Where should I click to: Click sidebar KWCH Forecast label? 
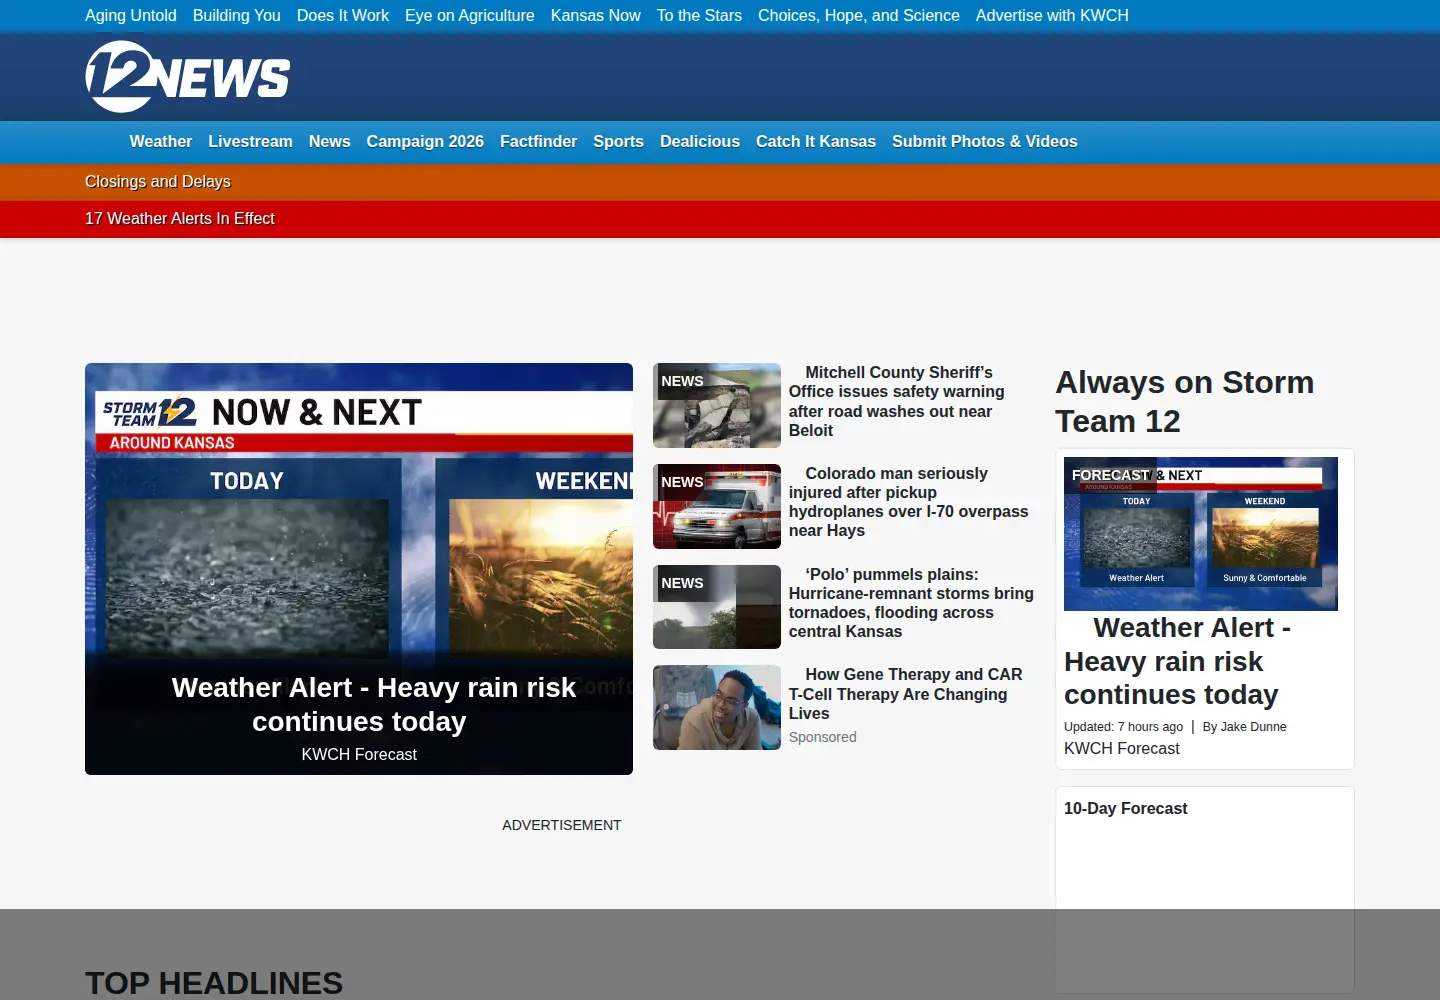tap(1122, 749)
